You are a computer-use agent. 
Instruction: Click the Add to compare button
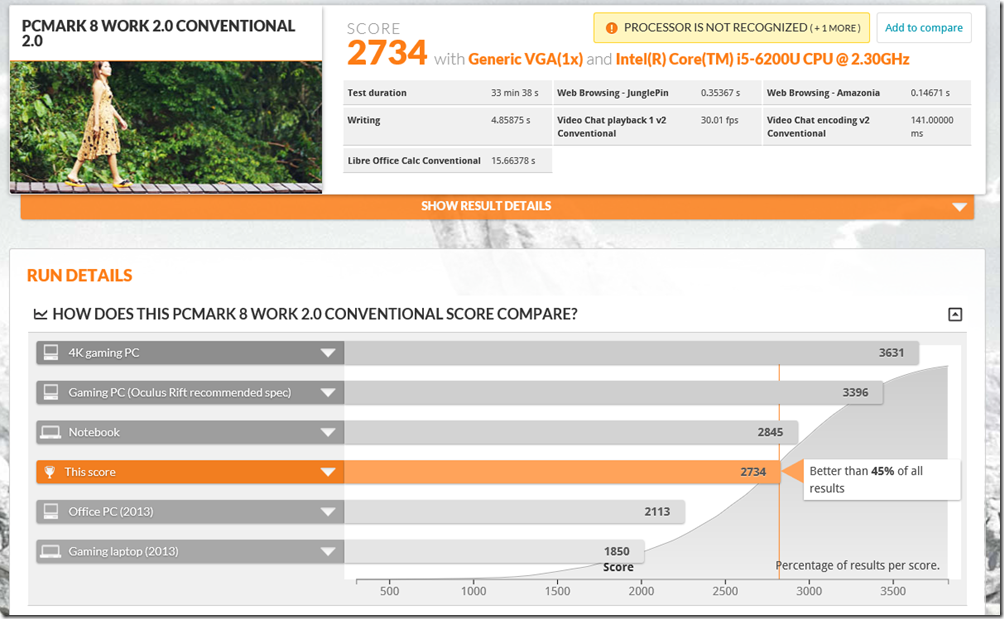pyautogui.click(x=923, y=28)
